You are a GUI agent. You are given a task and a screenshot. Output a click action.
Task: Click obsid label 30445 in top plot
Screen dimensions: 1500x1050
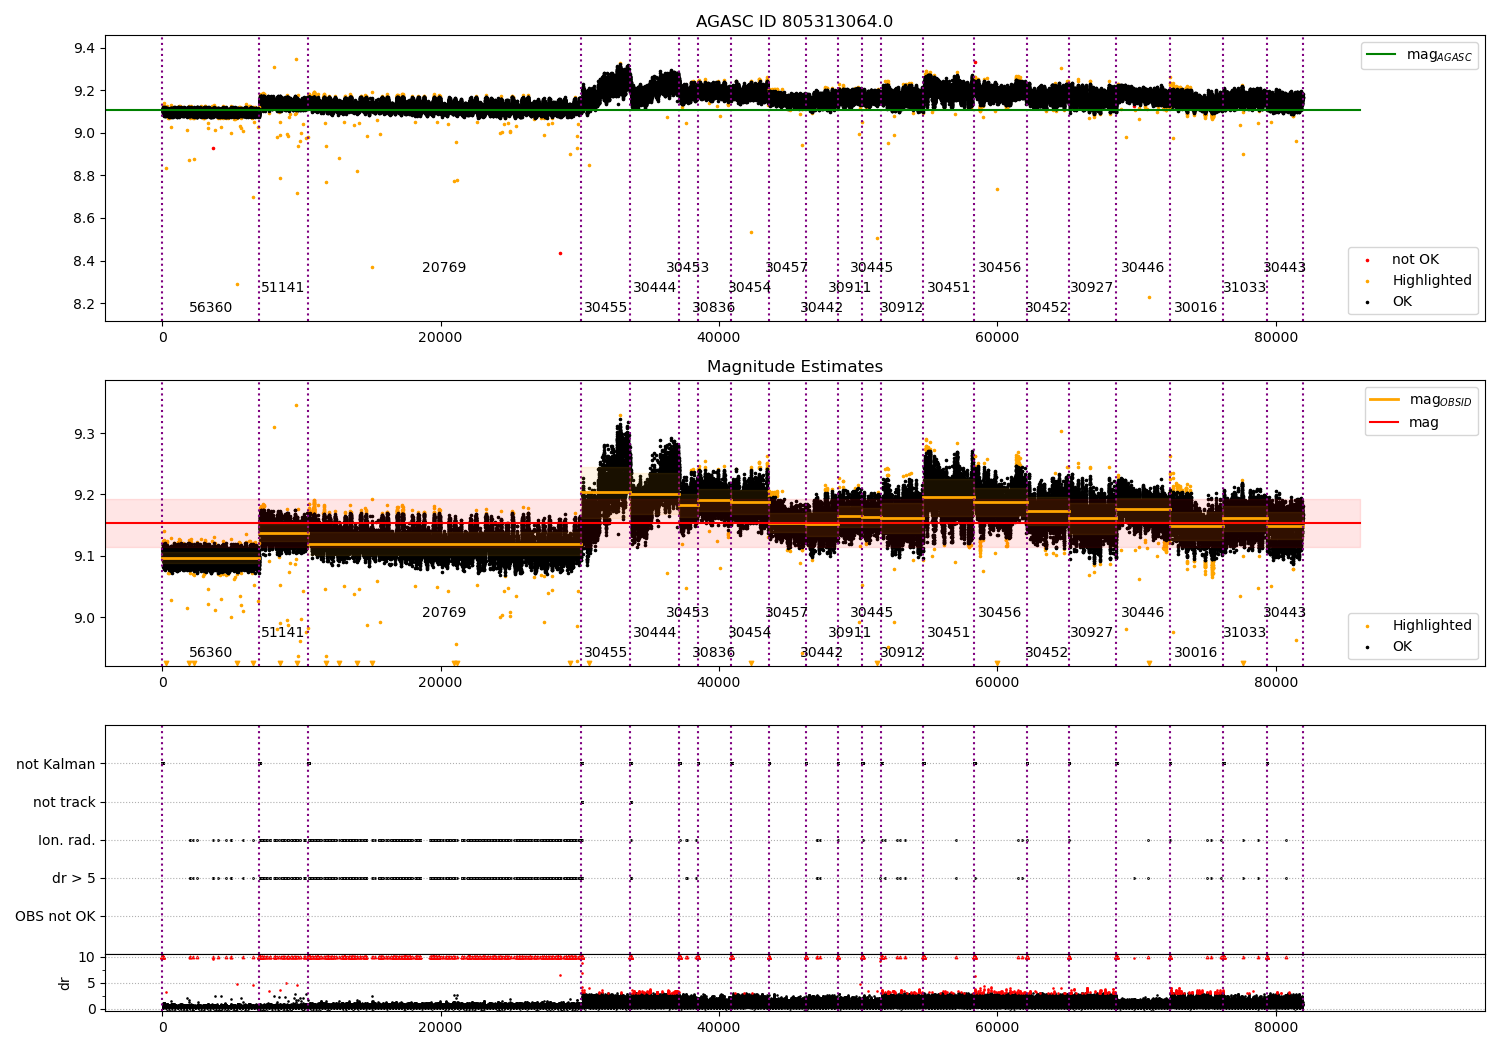click(x=871, y=268)
